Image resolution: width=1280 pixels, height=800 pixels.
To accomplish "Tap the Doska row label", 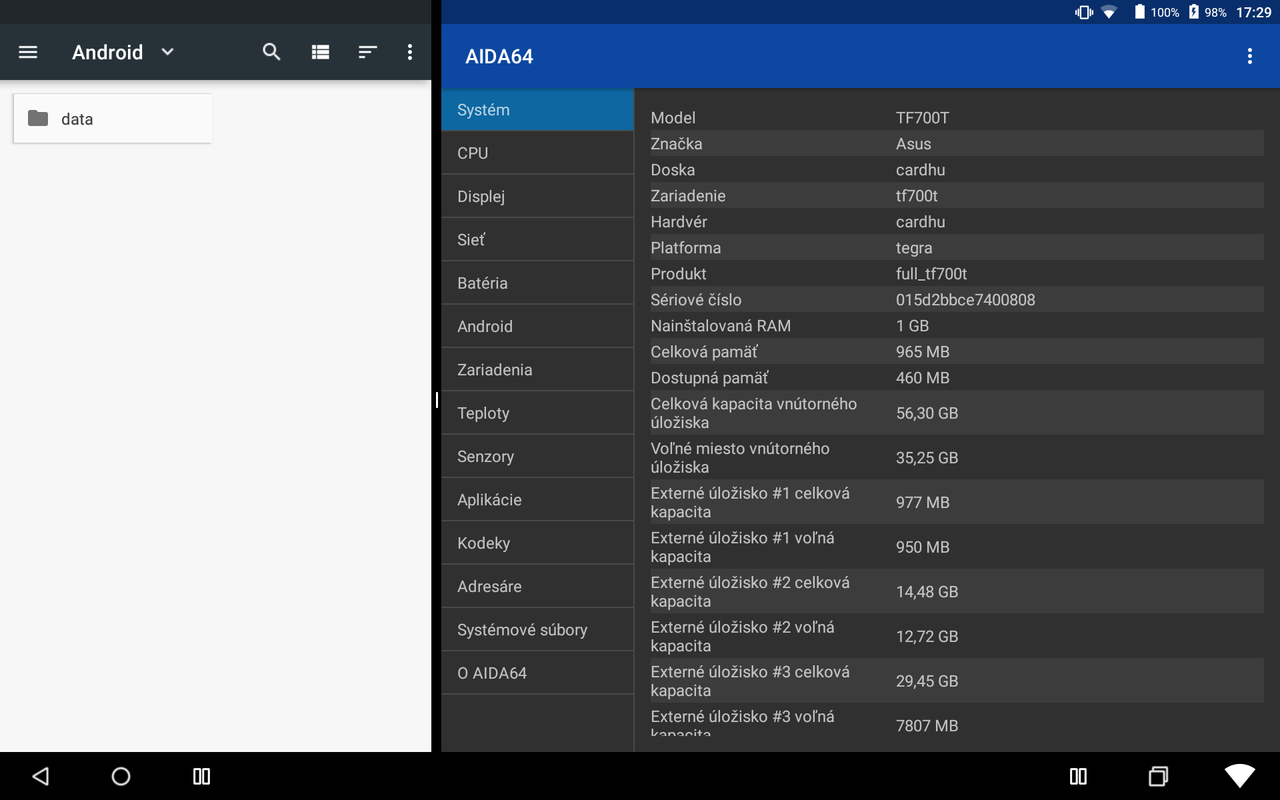I will [672, 170].
